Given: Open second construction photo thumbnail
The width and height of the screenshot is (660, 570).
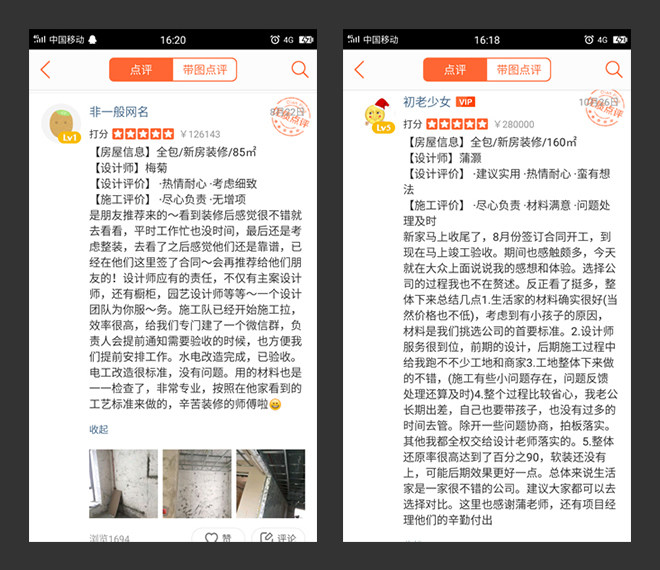Looking at the screenshot, I should point(197,484).
